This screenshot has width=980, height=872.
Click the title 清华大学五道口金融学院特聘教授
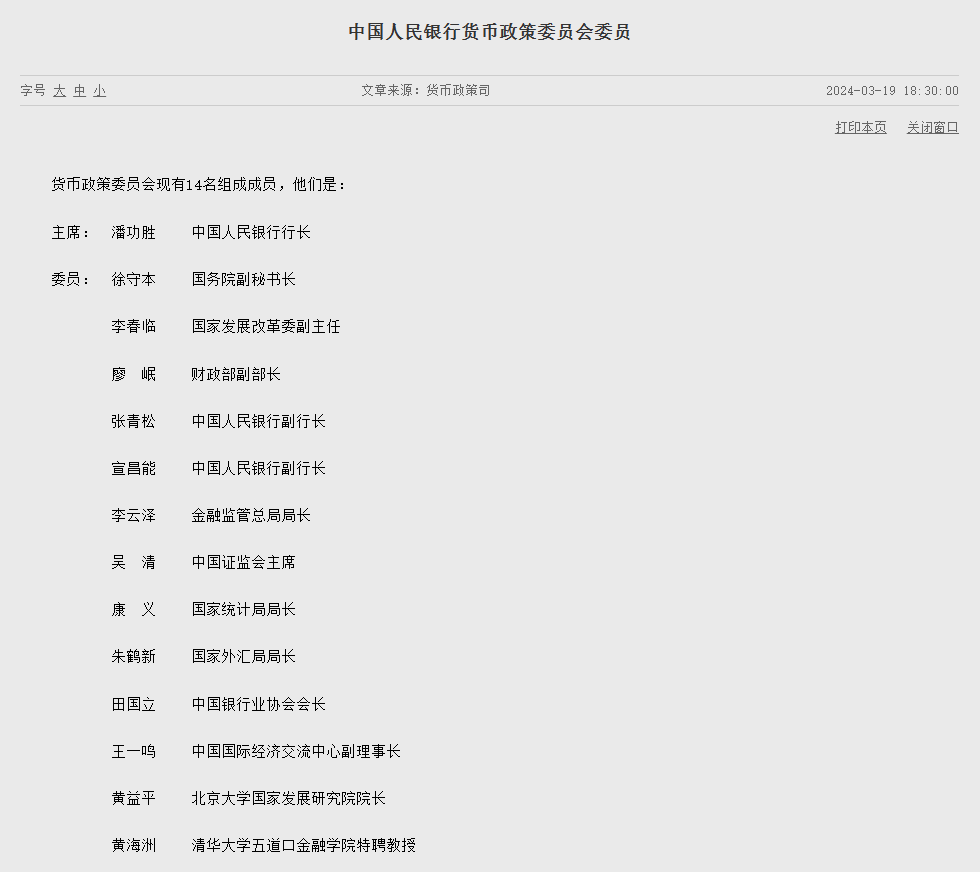pos(304,845)
